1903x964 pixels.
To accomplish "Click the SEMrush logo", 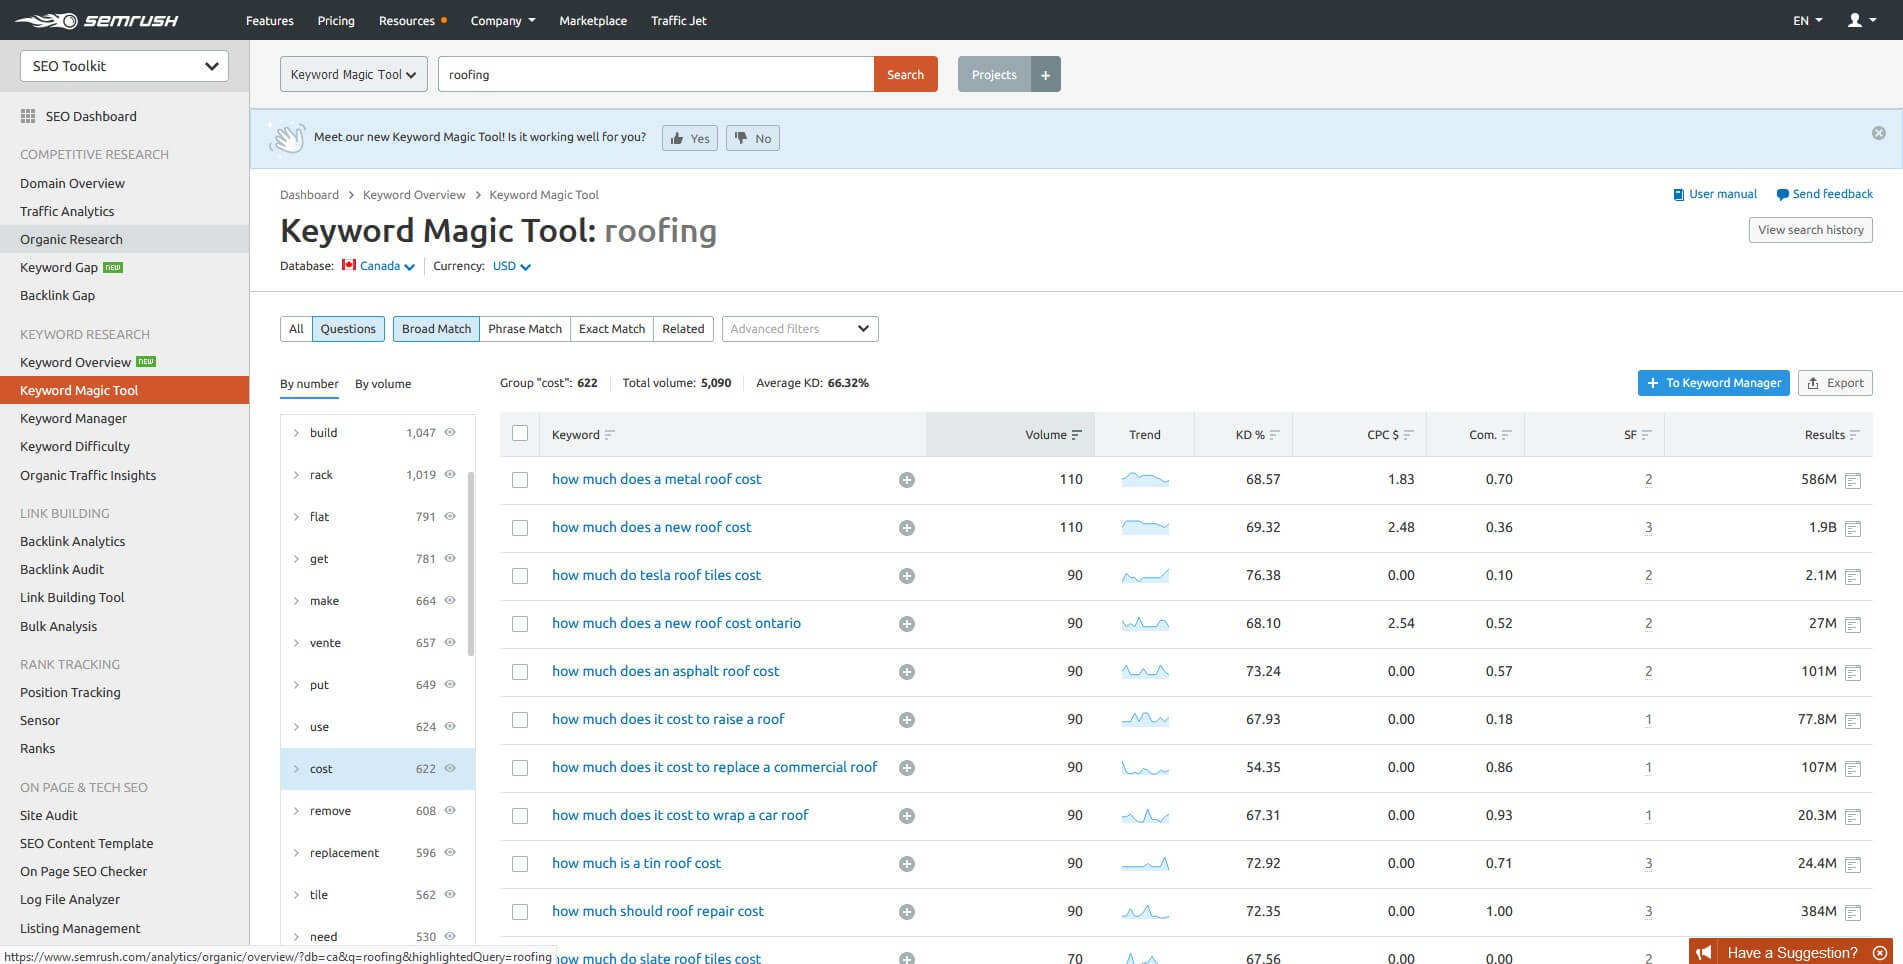I will (x=97, y=20).
